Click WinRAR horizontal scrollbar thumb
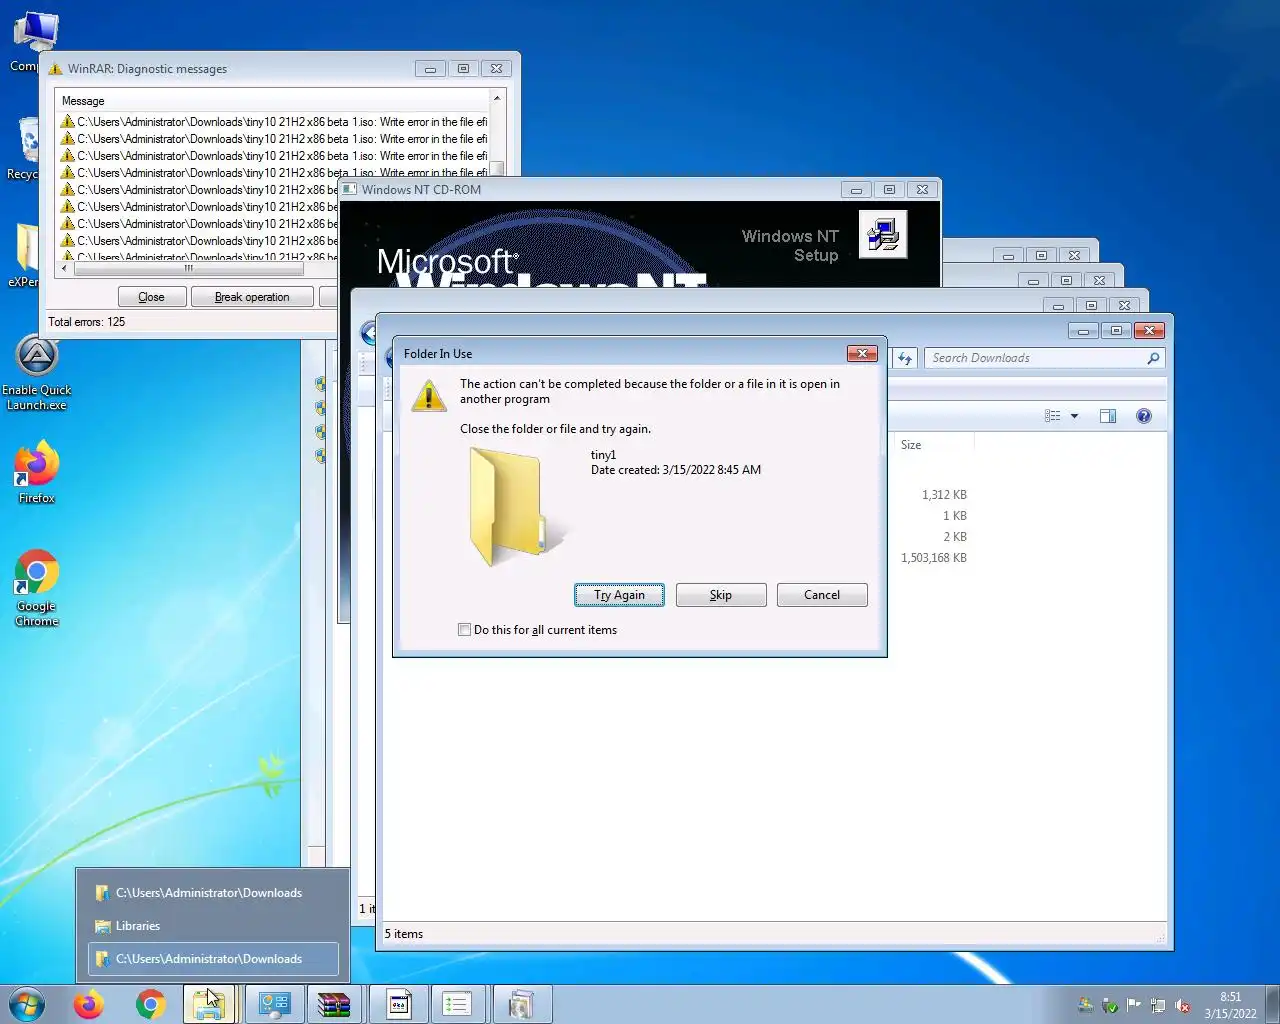 (189, 268)
